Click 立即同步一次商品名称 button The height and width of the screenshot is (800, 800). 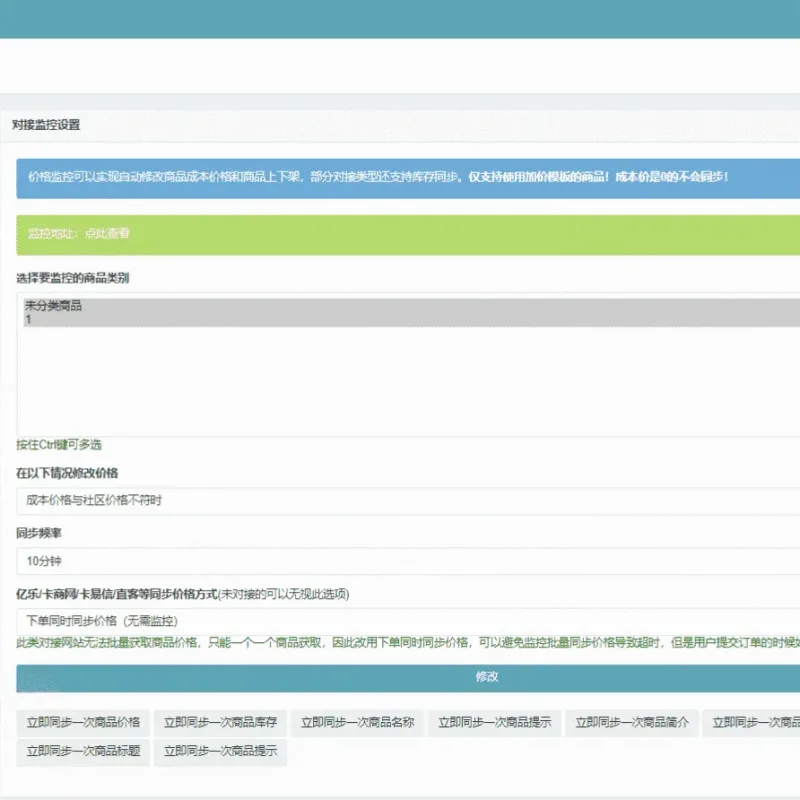(x=357, y=722)
